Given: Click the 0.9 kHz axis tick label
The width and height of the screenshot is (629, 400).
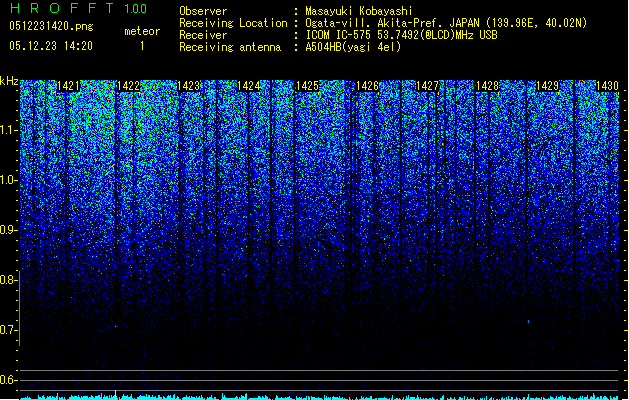Looking at the screenshot, I should (x=8, y=230).
